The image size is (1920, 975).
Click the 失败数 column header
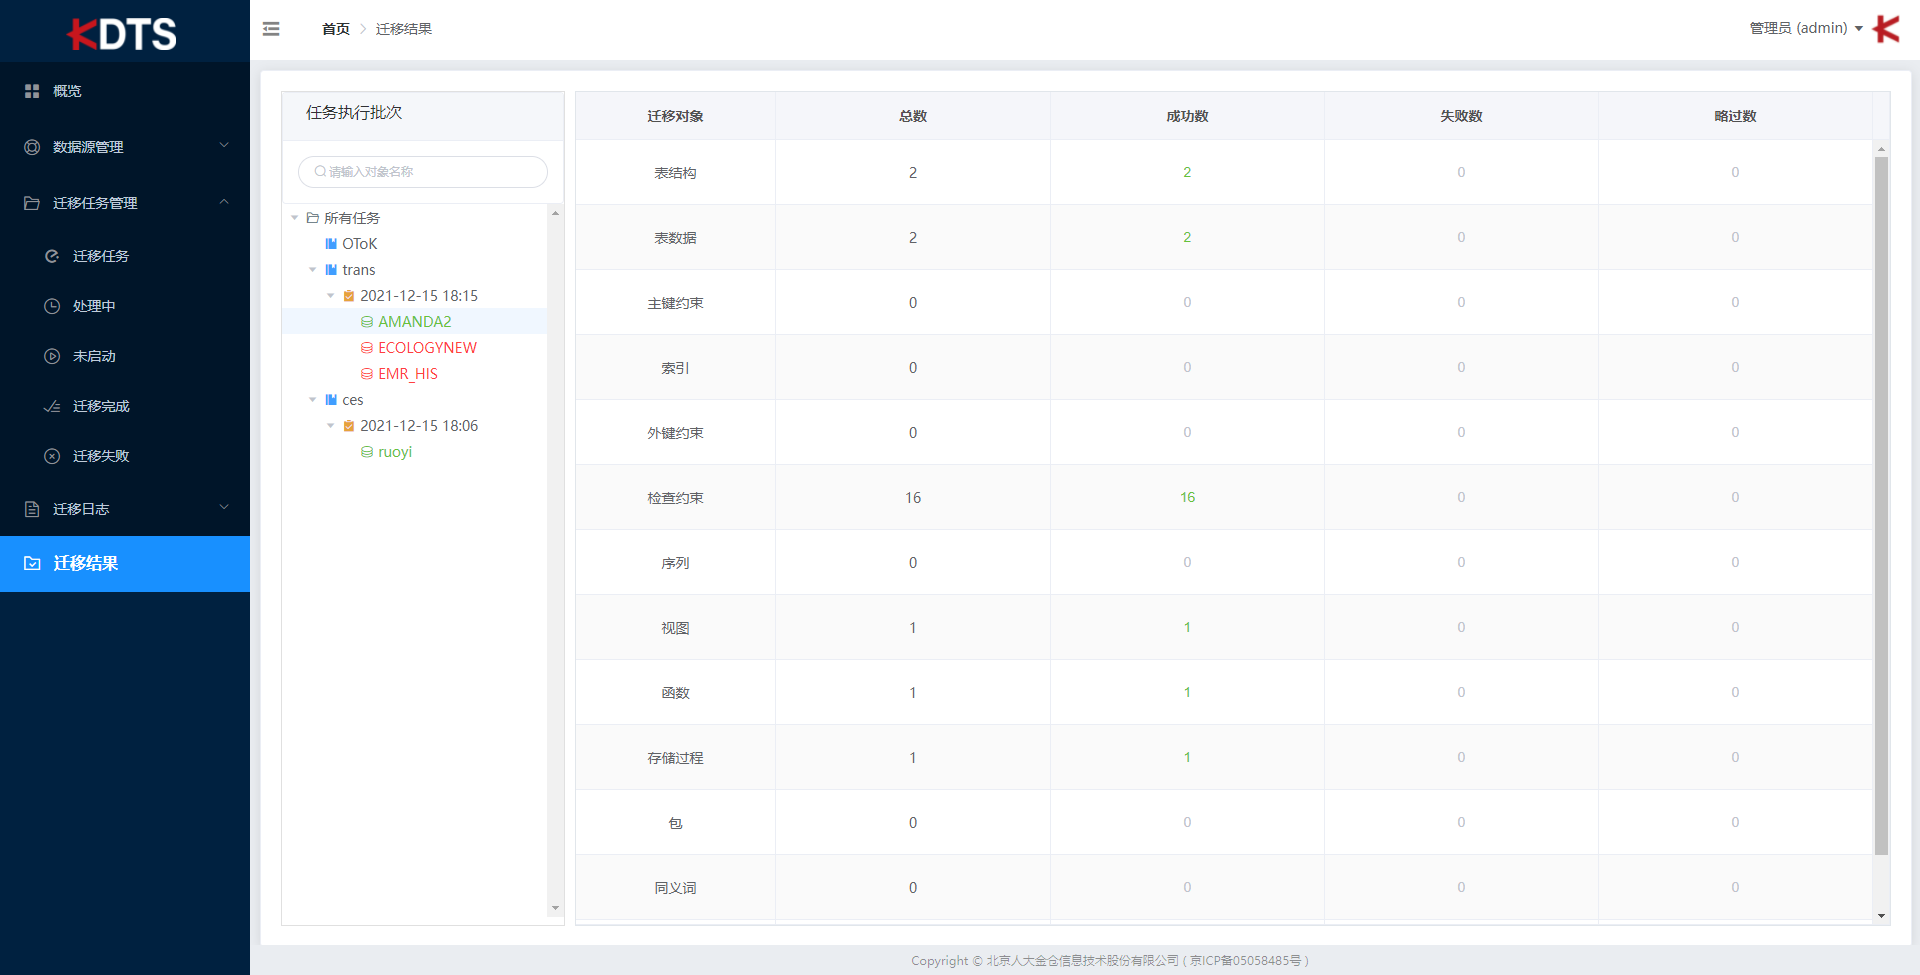click(1461, 116)
